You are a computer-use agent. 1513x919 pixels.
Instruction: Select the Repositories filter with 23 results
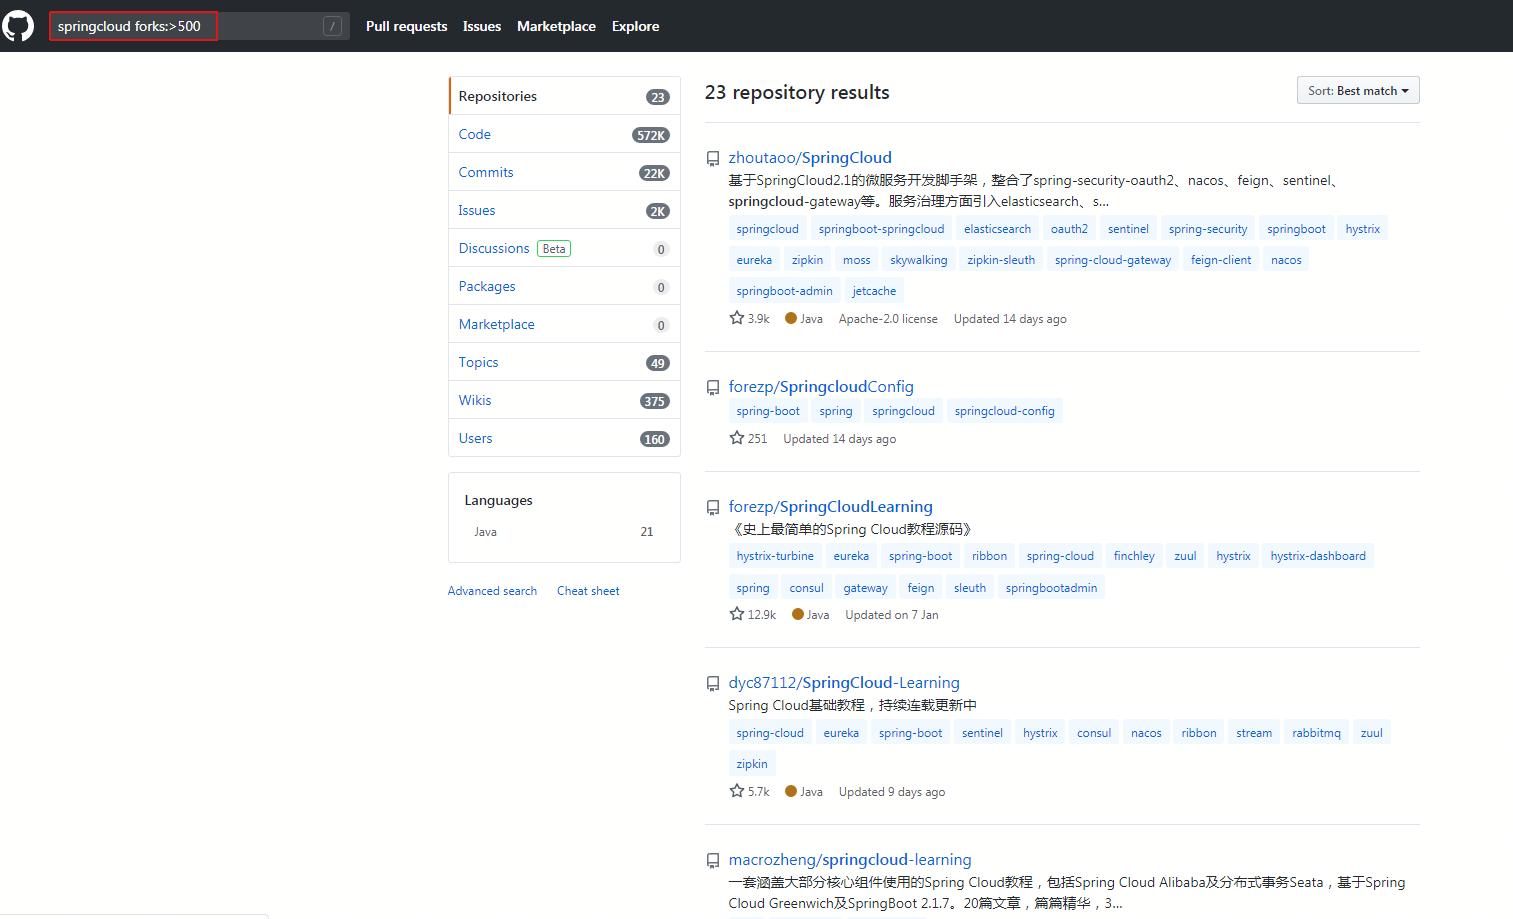click(564, 96)
